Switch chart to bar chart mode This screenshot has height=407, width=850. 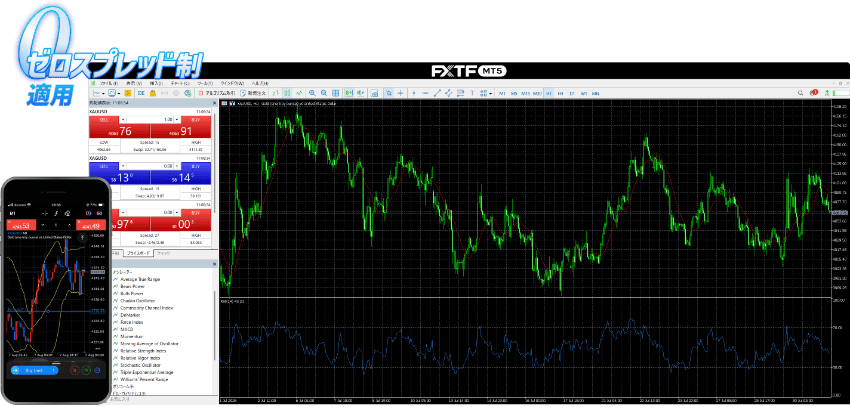tap(276, 93)
